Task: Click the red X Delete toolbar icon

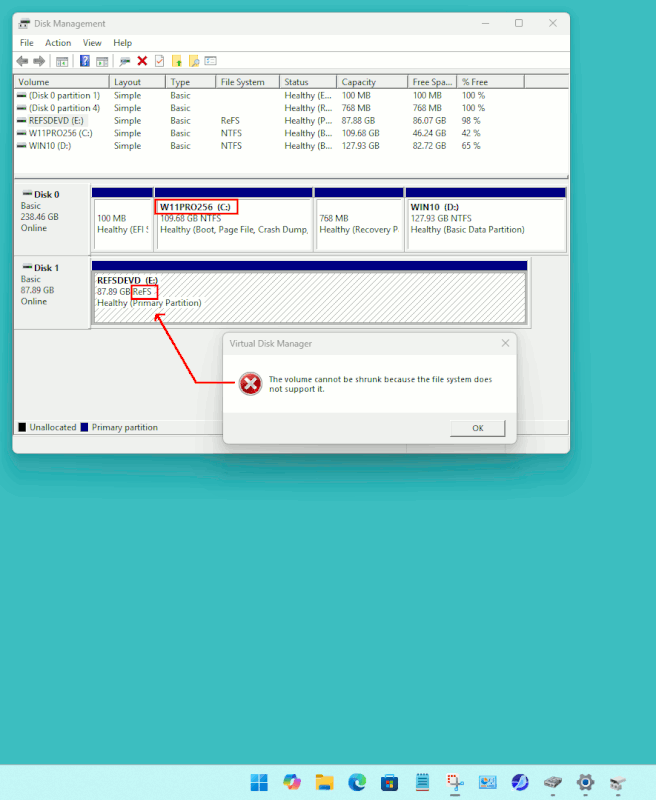Action: (142, 61)
